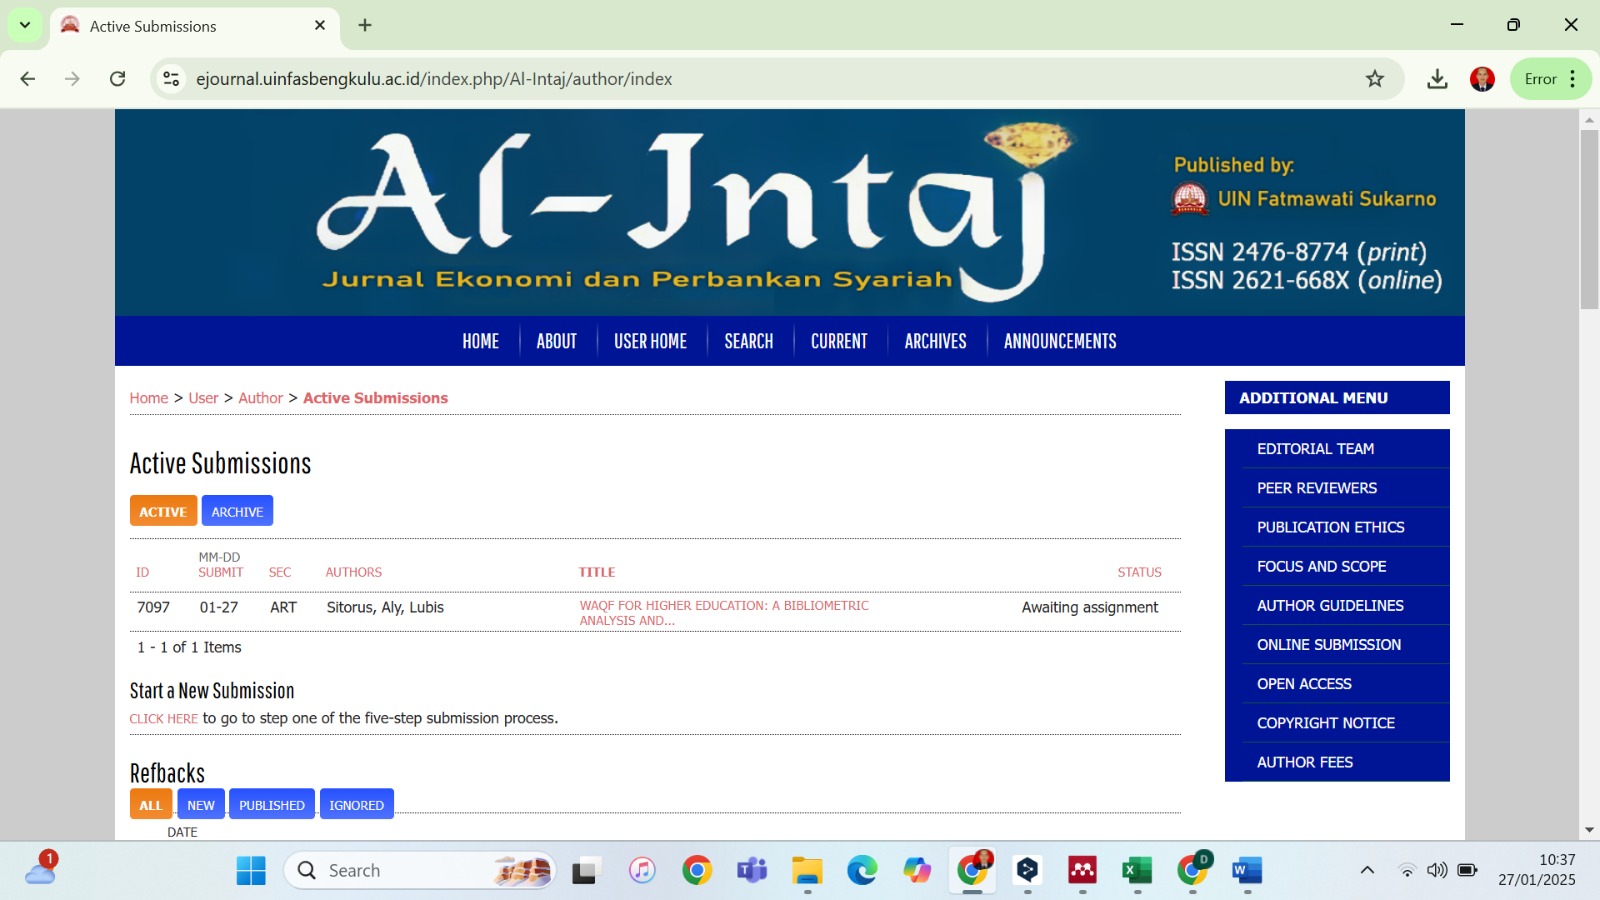Select the User Home menu item
This screenshot has height=900, width=1600.
650,341
